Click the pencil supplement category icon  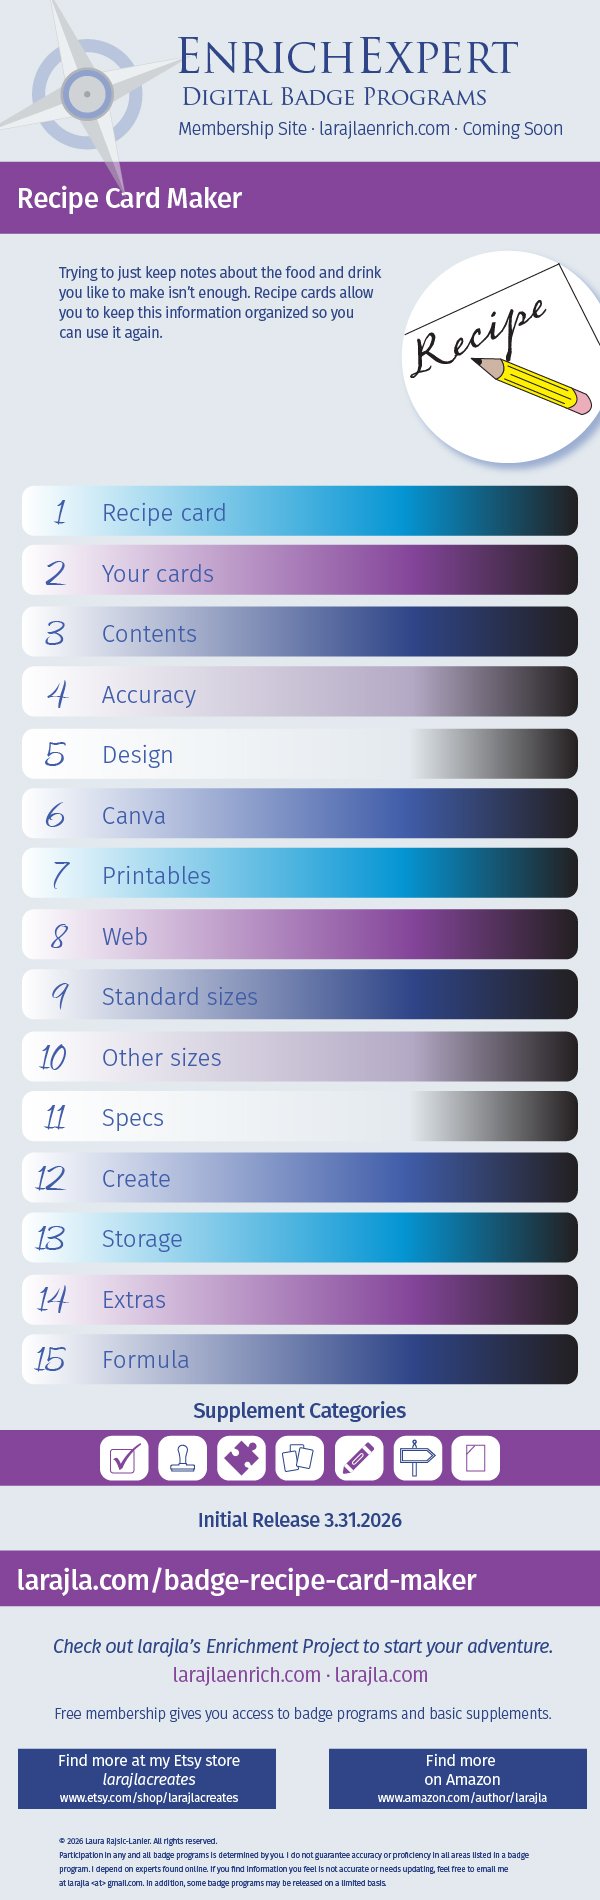coord(358,1458)
